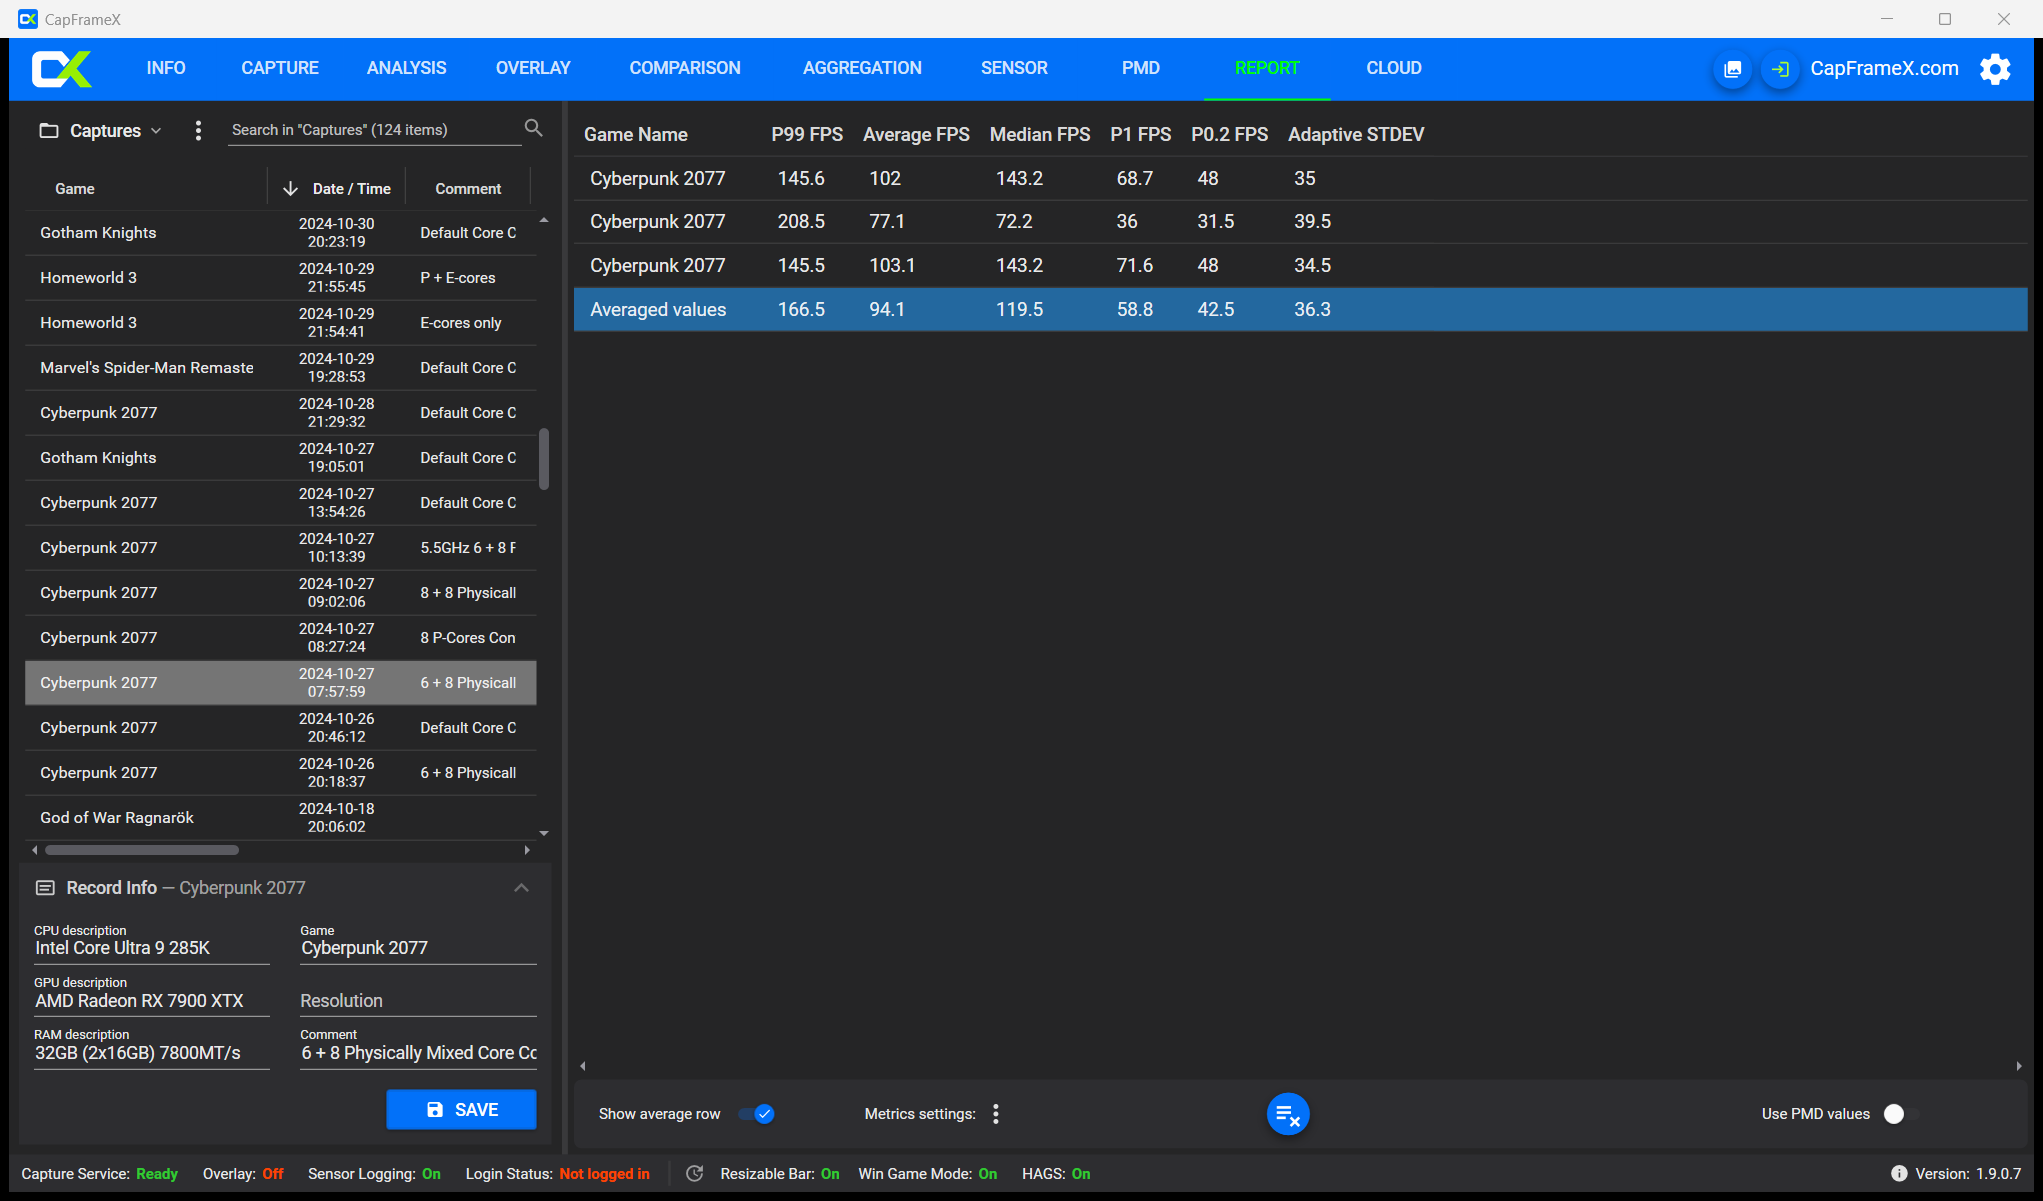Screen dimensions: 2043x1201
Task: Open the settings gear
Action: pyautogui.click(x=1995, y=69)
